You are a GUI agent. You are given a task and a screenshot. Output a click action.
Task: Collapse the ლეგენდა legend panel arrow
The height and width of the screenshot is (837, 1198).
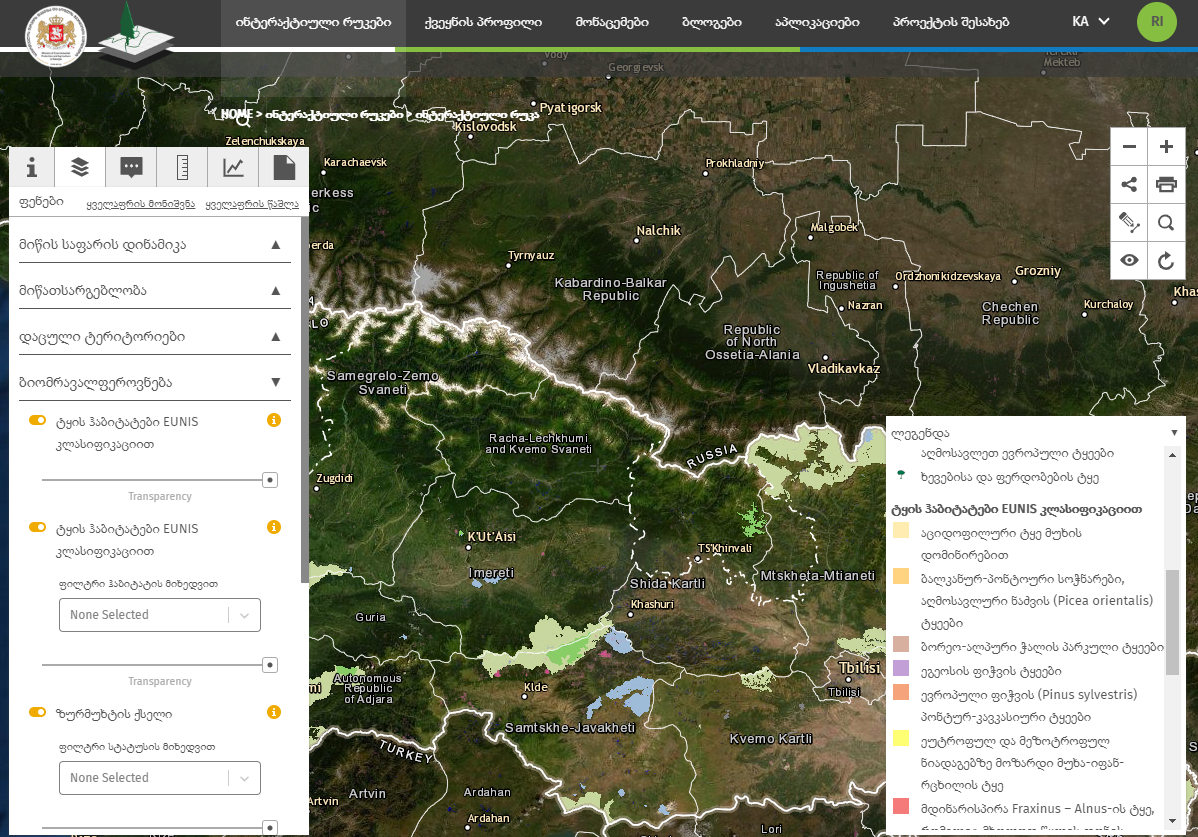click(1174, 433)
